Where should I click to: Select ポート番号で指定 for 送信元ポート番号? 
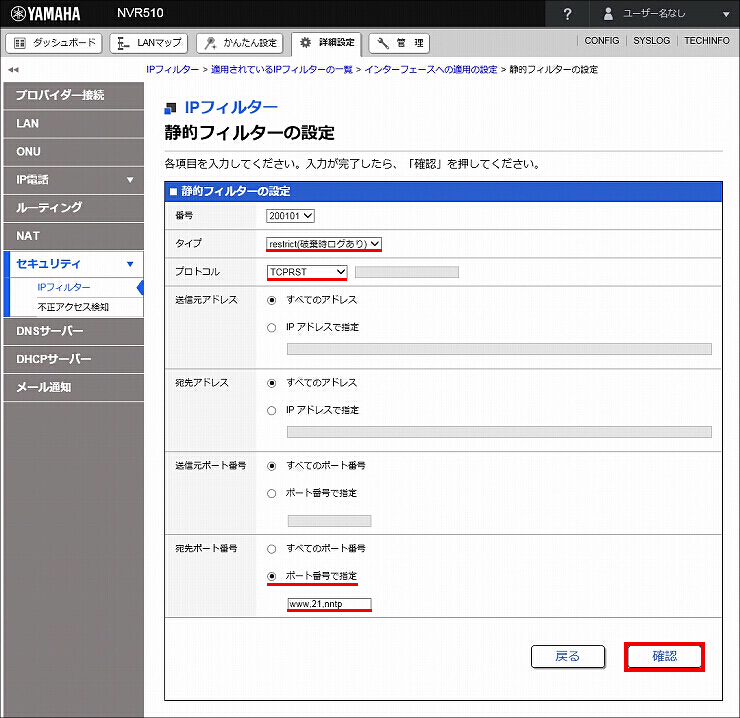click(271, 494)
